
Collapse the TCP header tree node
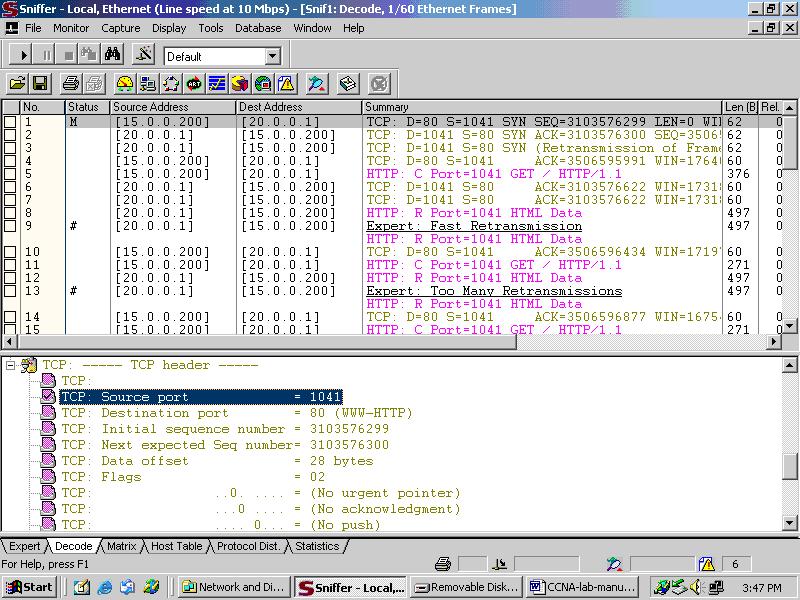coord(10,365)
